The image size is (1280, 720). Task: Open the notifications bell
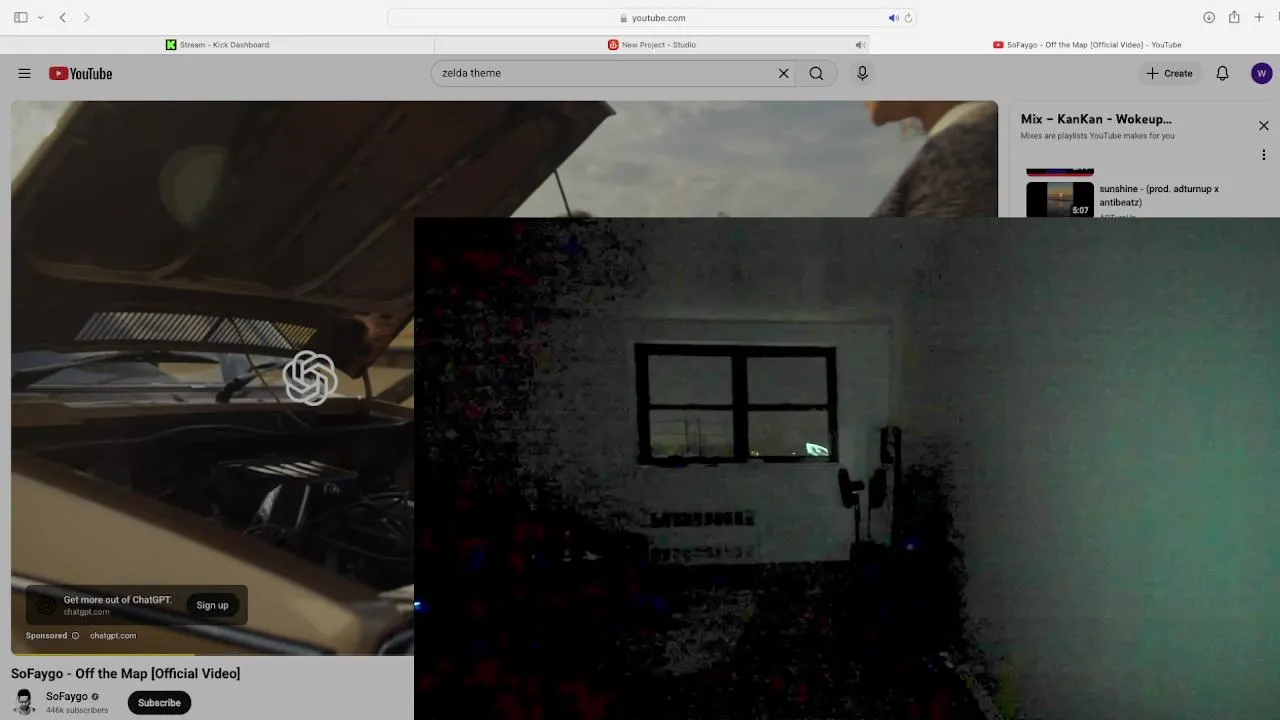1222,73
